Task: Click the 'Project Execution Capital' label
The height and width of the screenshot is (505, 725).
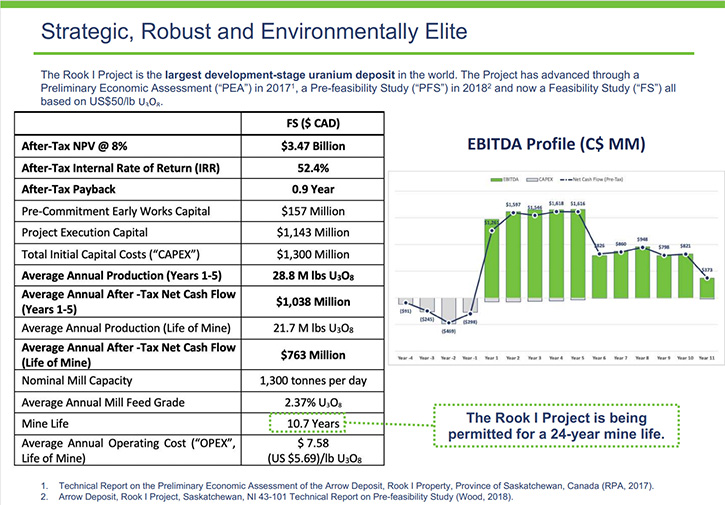Action: 85,233
